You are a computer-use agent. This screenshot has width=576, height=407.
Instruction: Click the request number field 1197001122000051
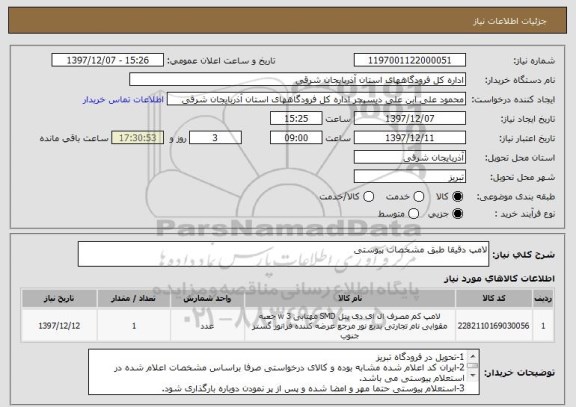click(410, 60)
